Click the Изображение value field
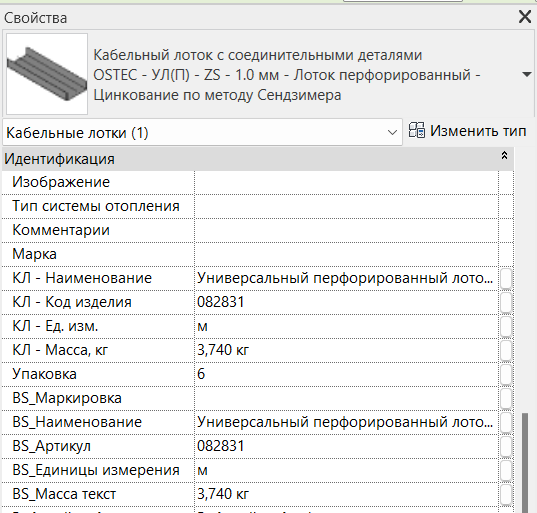 [x=346, y=183]
